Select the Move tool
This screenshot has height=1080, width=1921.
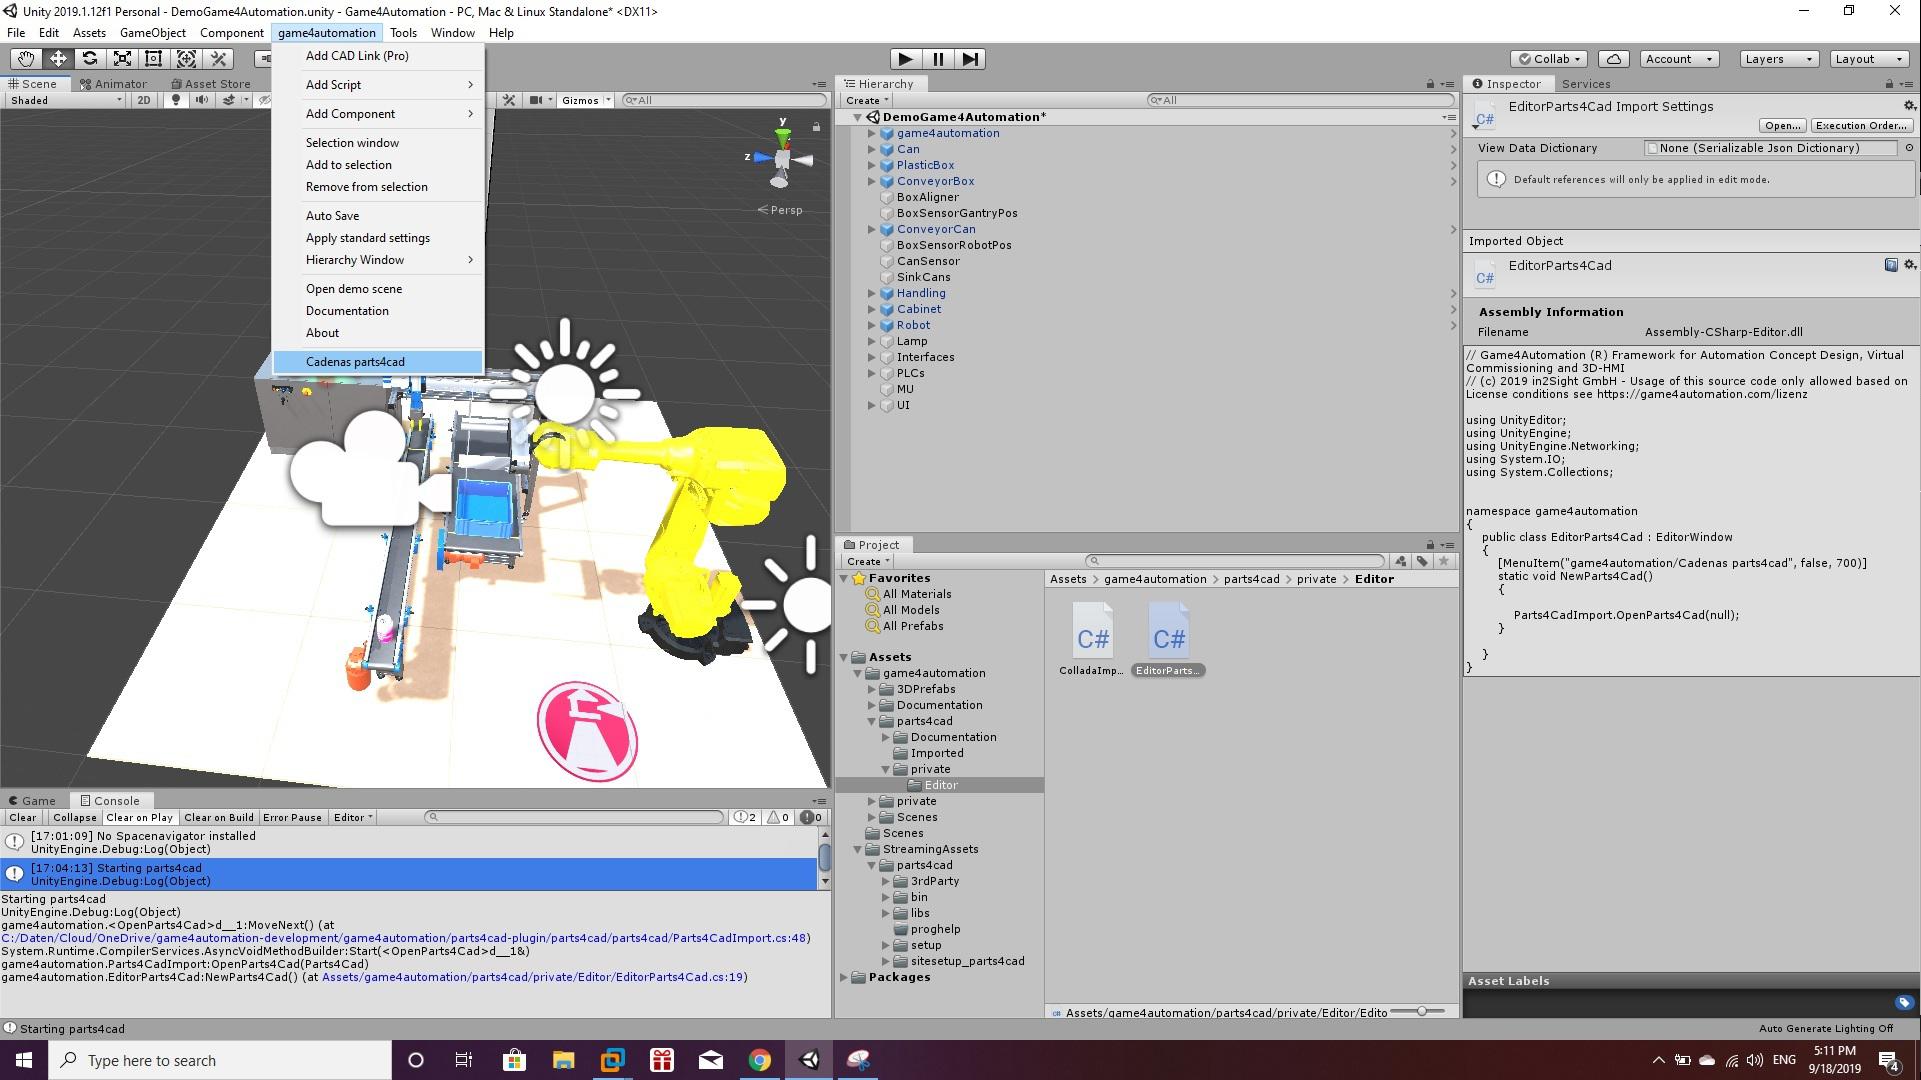(x=58, y=59)
